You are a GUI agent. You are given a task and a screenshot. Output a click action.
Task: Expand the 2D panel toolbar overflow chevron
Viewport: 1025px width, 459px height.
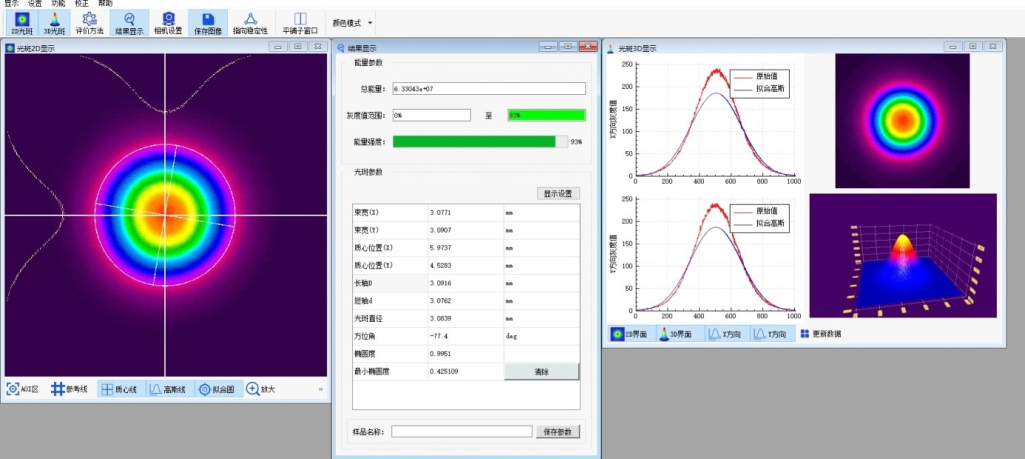pyautogui.click(x=321, y=389)
